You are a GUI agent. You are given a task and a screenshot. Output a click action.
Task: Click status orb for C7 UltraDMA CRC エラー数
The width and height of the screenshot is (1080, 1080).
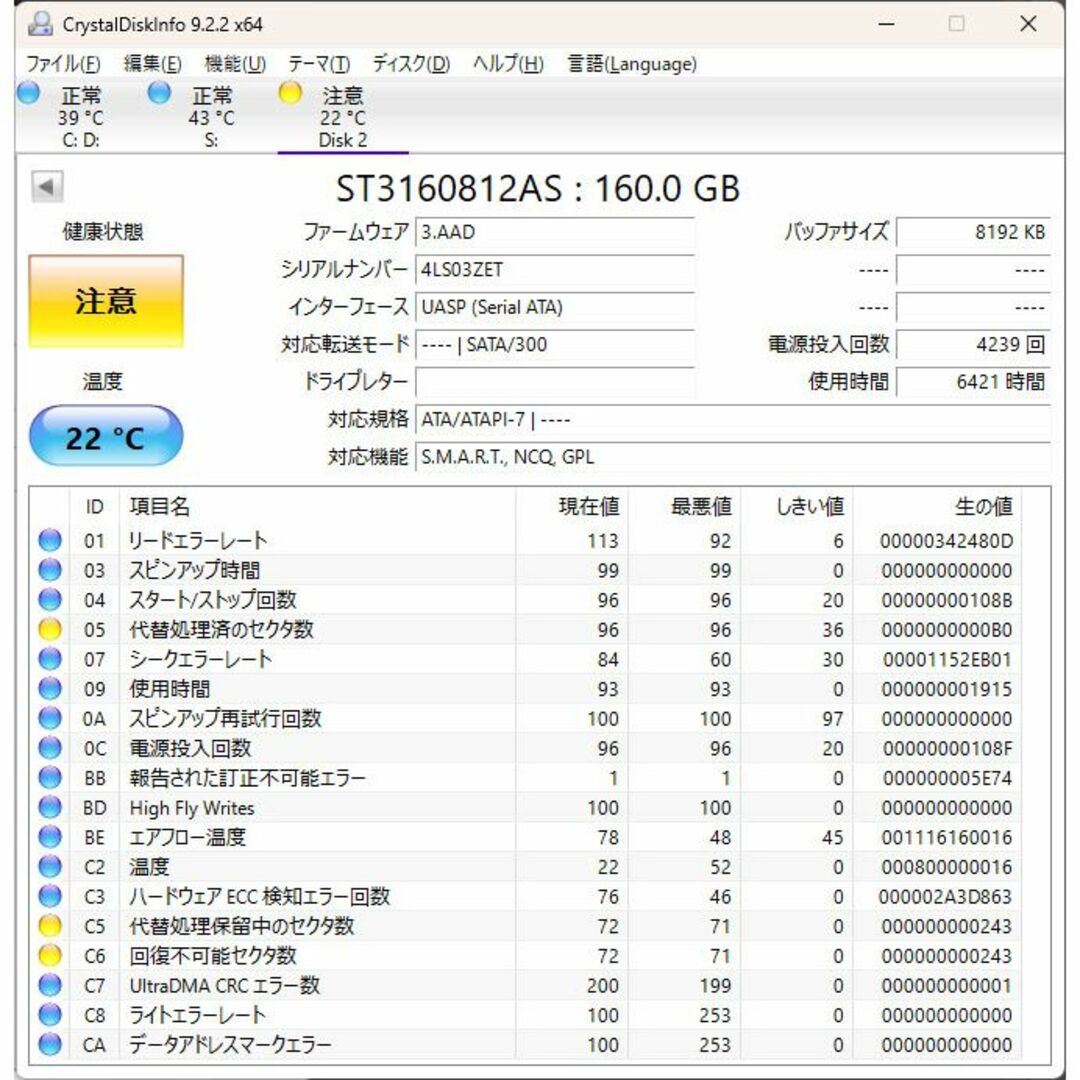(50, 984)
